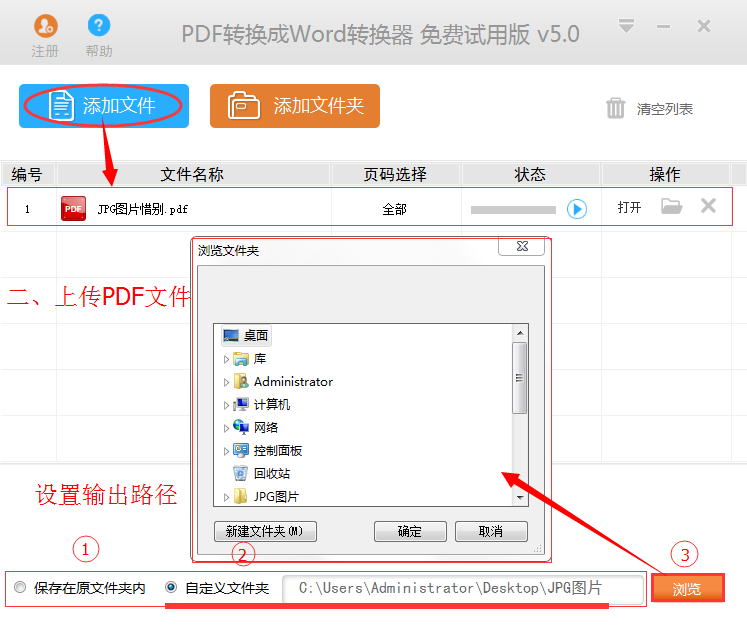Open the 帮助 help icon
The image size is (747, 628).
pos(99,26)
